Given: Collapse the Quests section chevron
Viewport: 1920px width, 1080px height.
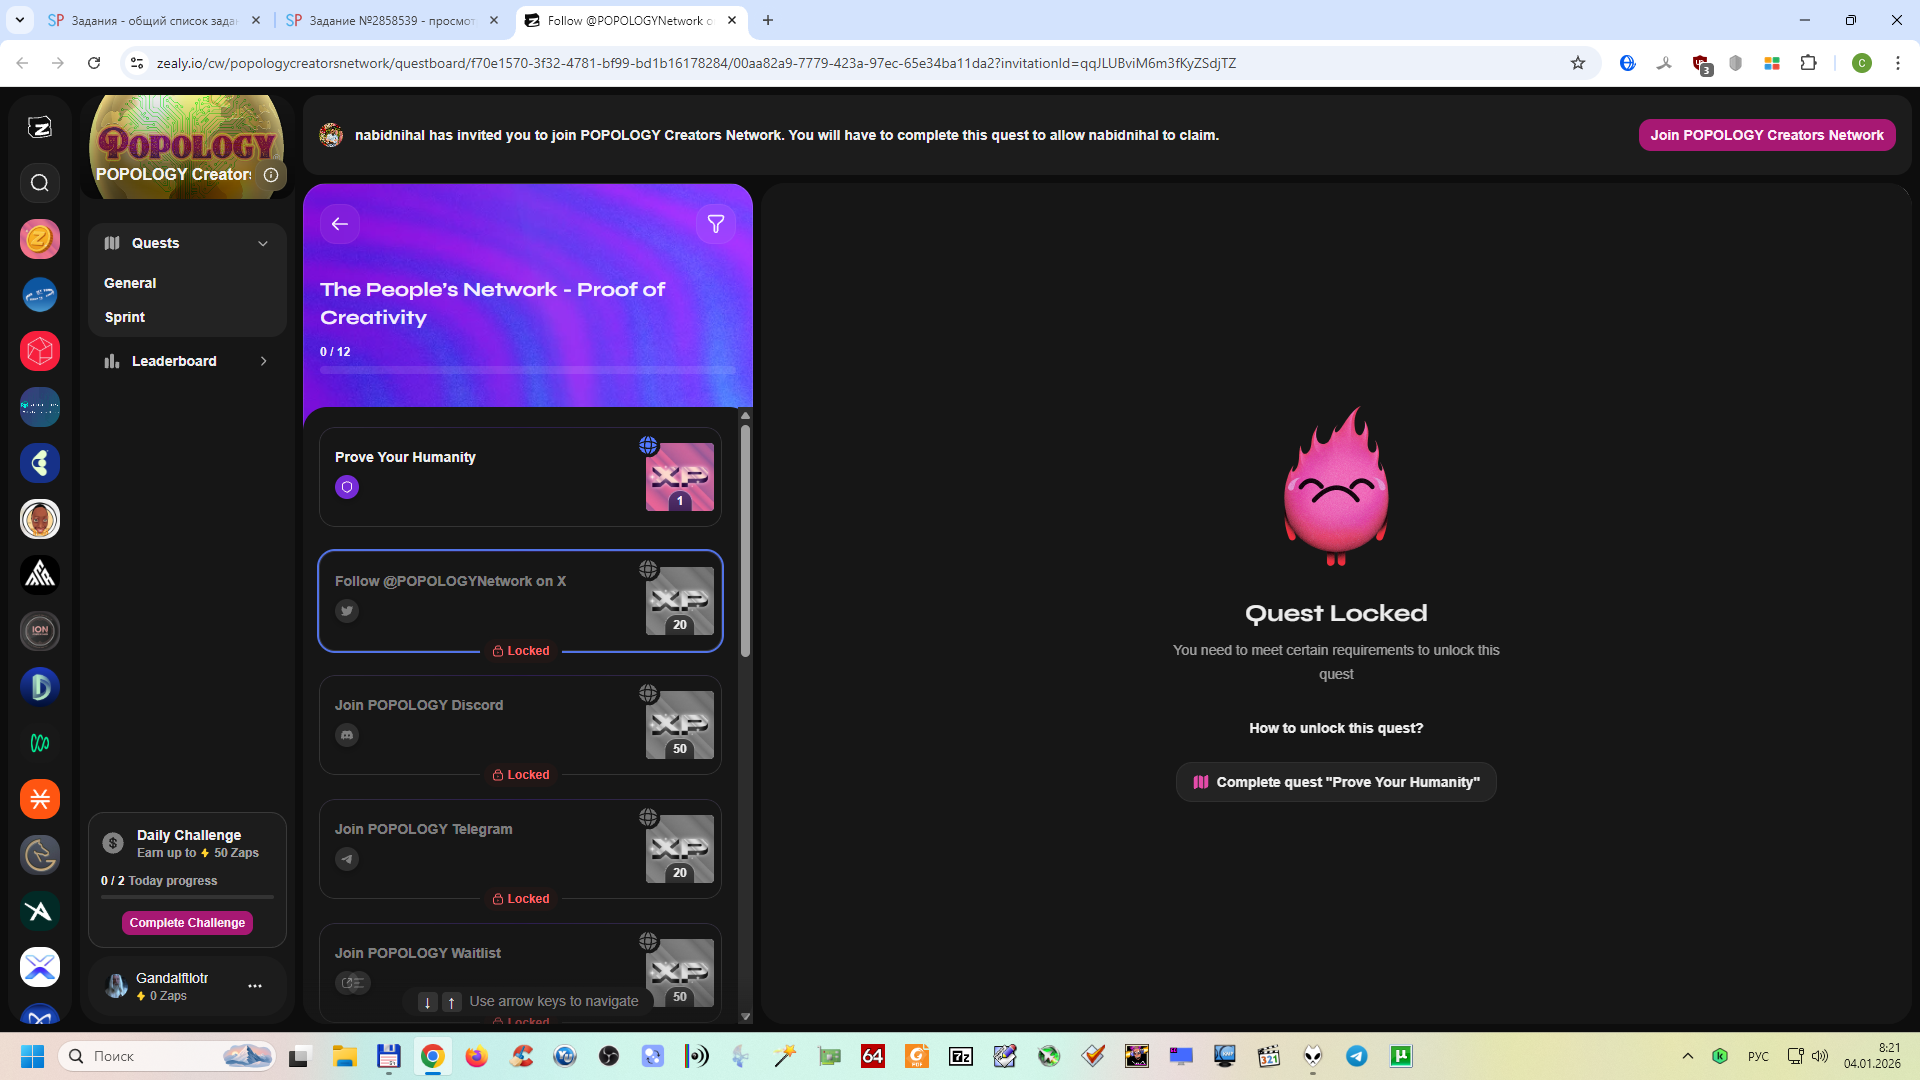Looking at the screenshot, I should pos(263,243).
